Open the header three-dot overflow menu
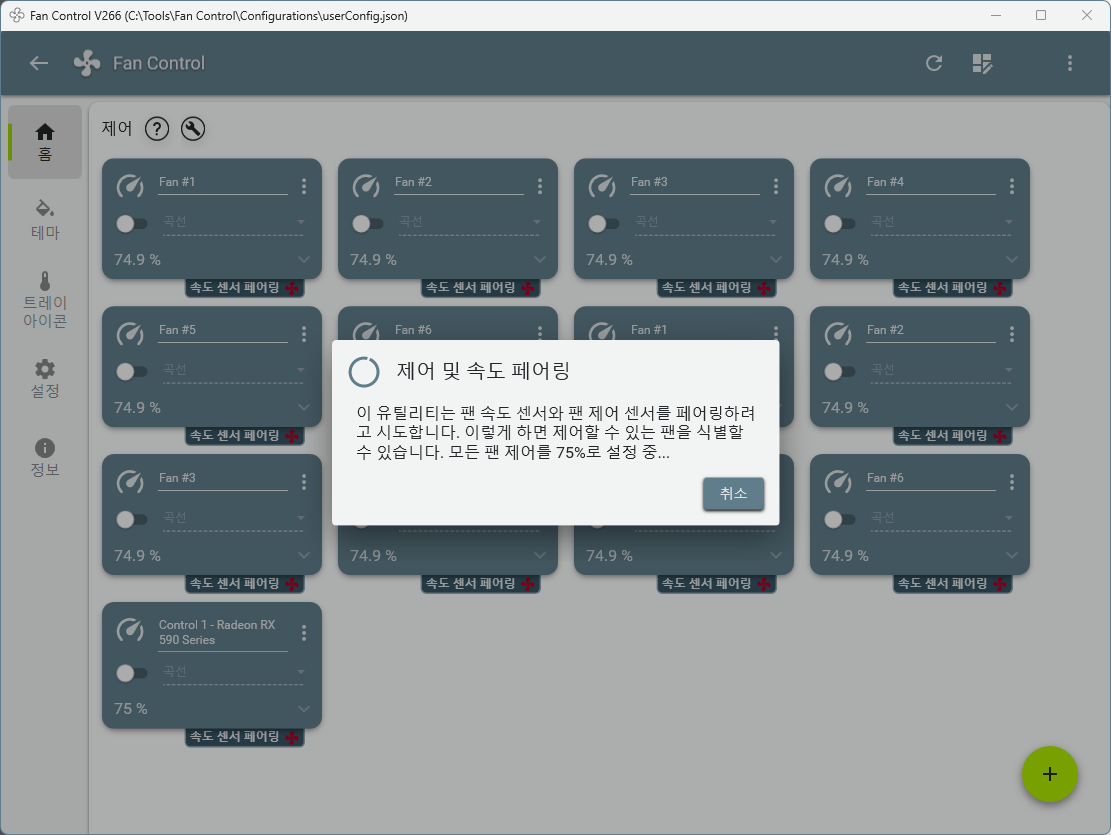The width and height of the screenshot is (1111, 835). [1070, 63]
